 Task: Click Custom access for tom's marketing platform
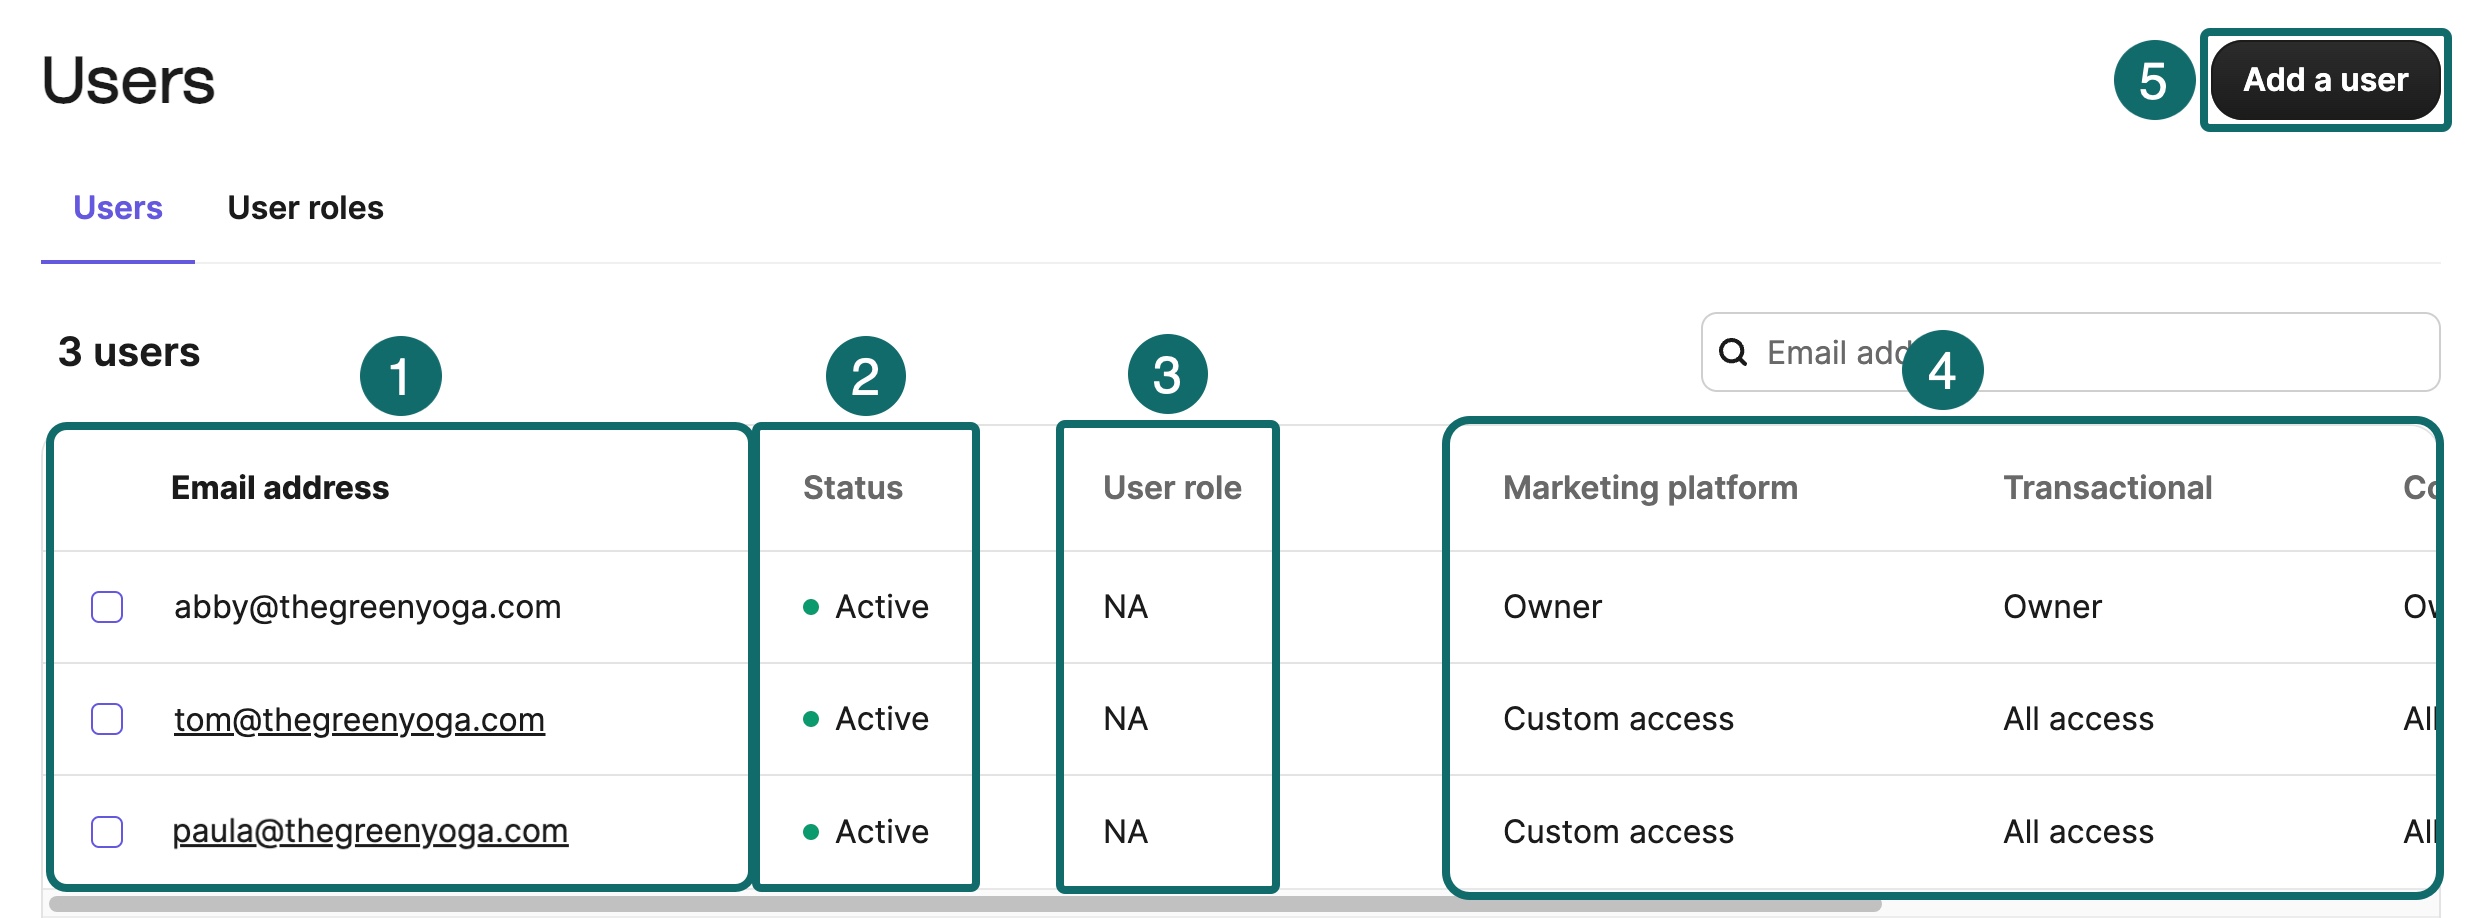(1617, 719)
